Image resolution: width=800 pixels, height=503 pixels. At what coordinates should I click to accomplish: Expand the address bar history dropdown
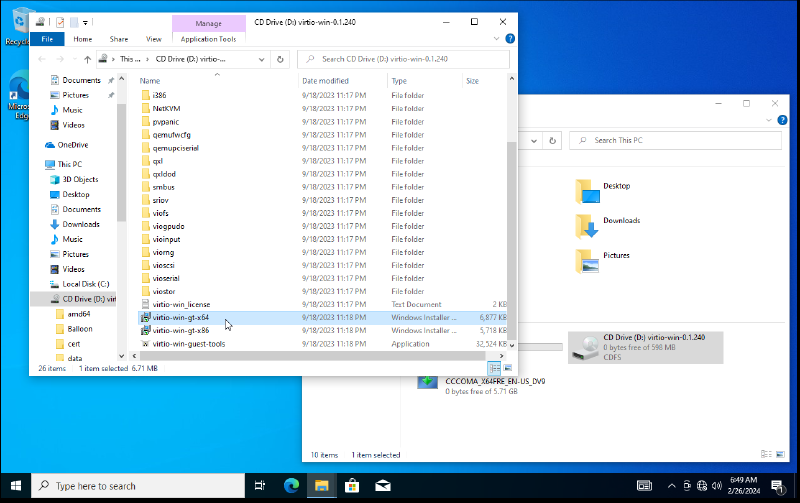[261, 59]
